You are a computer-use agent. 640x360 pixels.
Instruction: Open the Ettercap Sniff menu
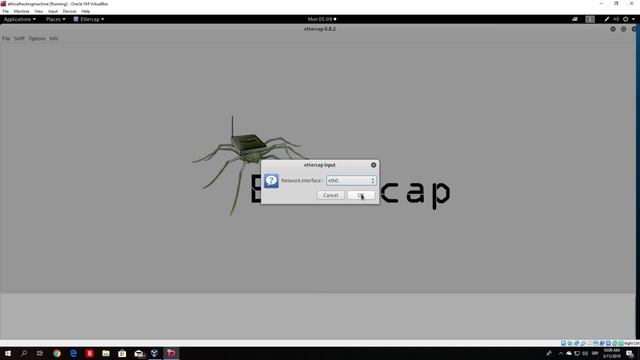[x=19, y=38]
